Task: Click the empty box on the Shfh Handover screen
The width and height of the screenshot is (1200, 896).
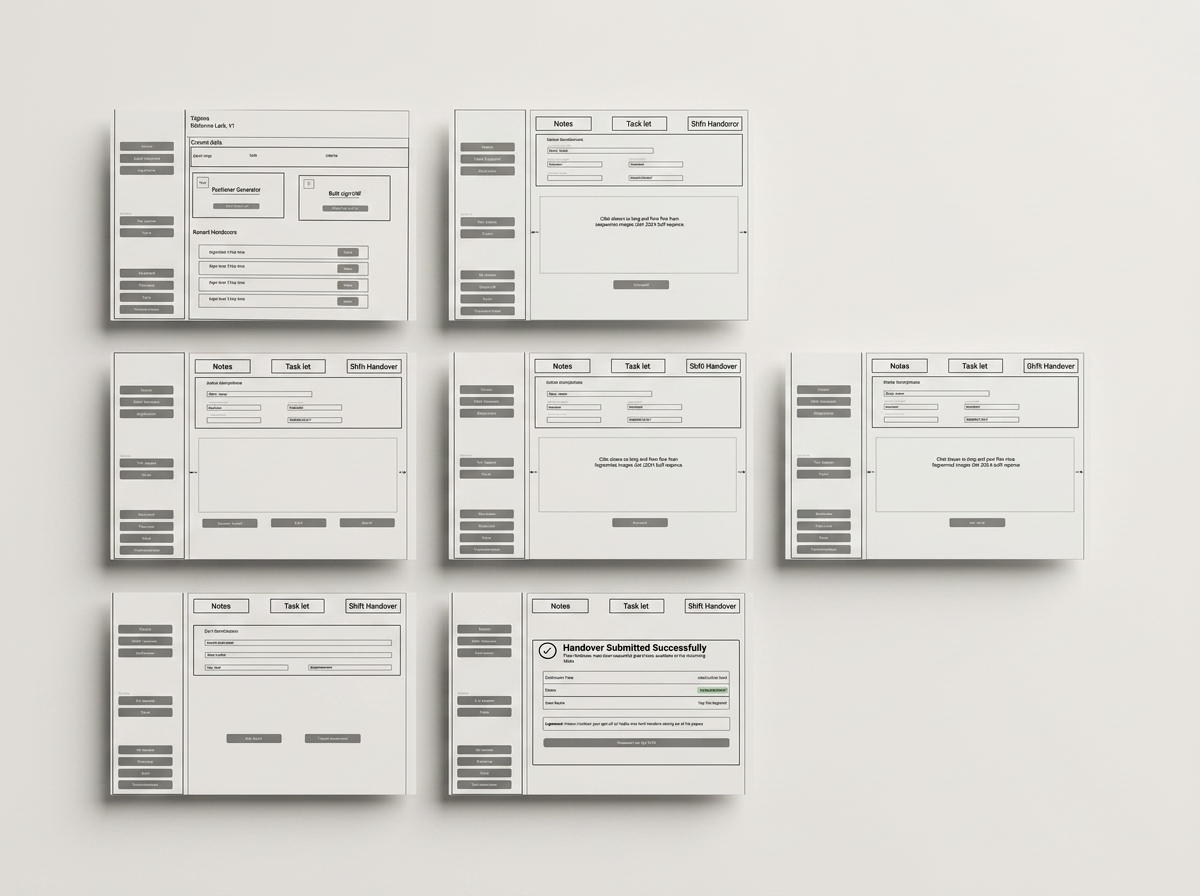Action: (x=298, y=475)
